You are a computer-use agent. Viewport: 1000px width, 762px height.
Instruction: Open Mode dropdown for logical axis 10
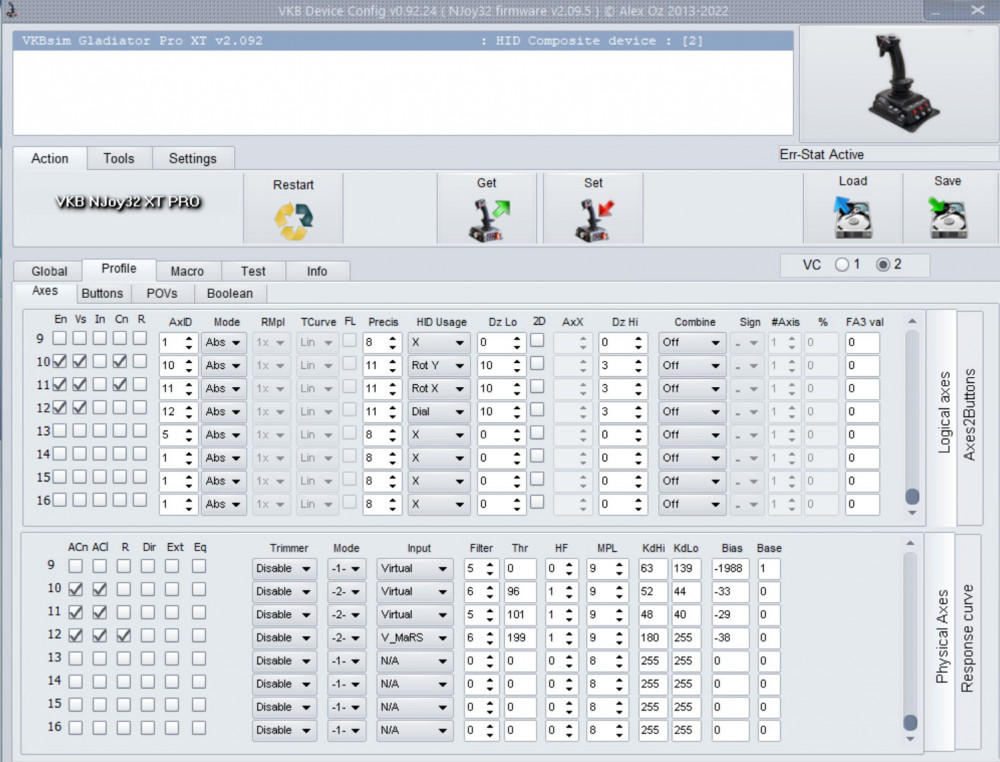[223, 365]
